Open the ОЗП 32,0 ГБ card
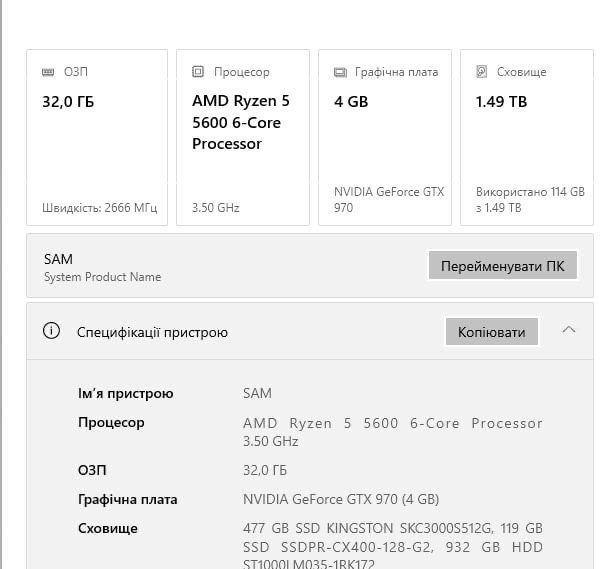 (x=97, y=138)
